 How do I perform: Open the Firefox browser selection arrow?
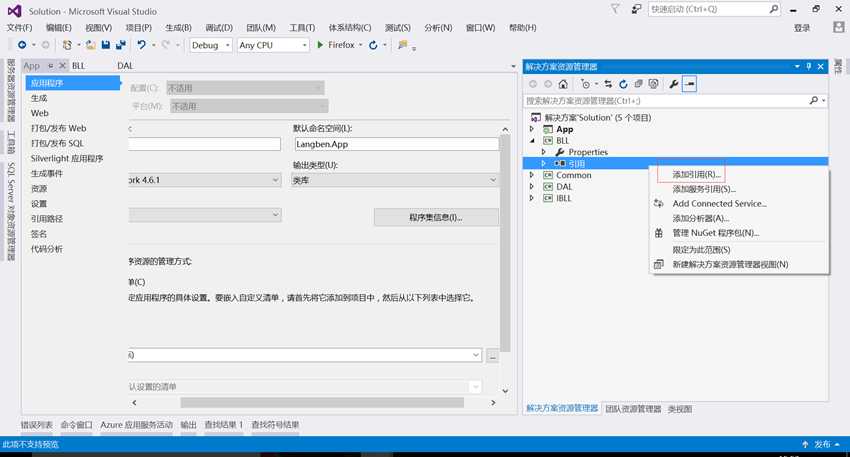[x=360, y=45]
